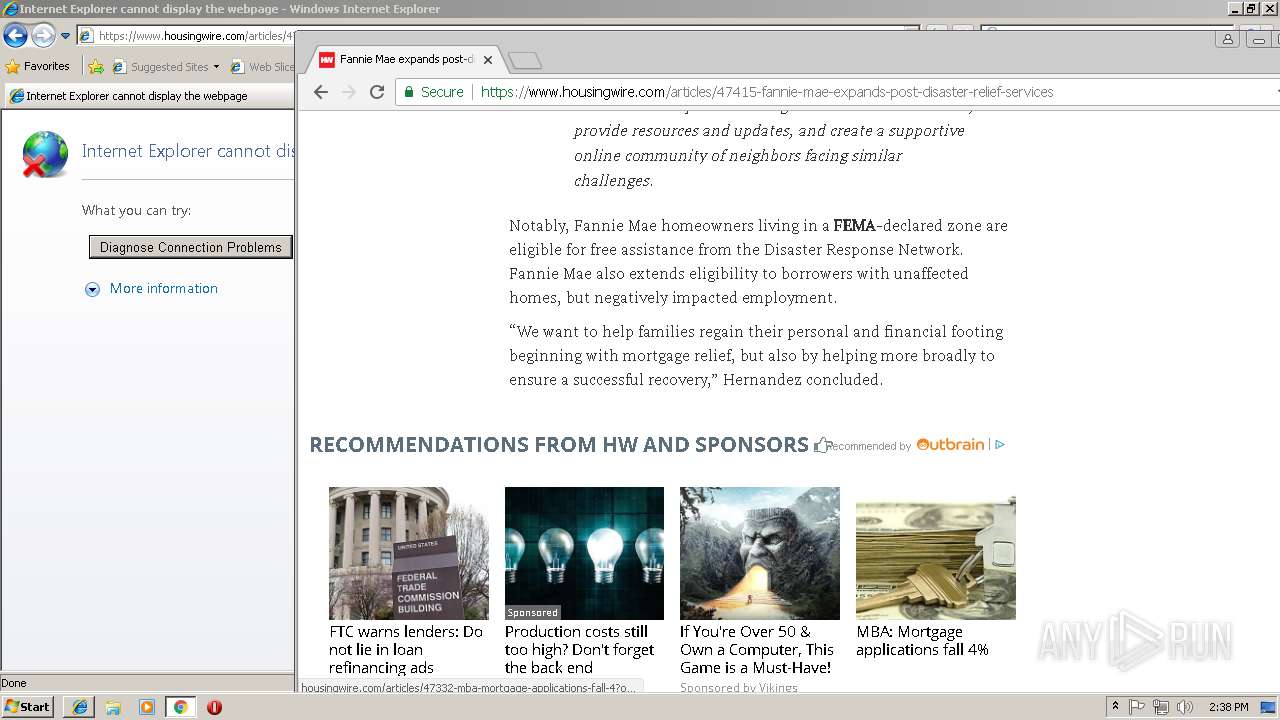Open the Chrome profile user icon
This screenshot has height=720, width=1280.
1227,39
